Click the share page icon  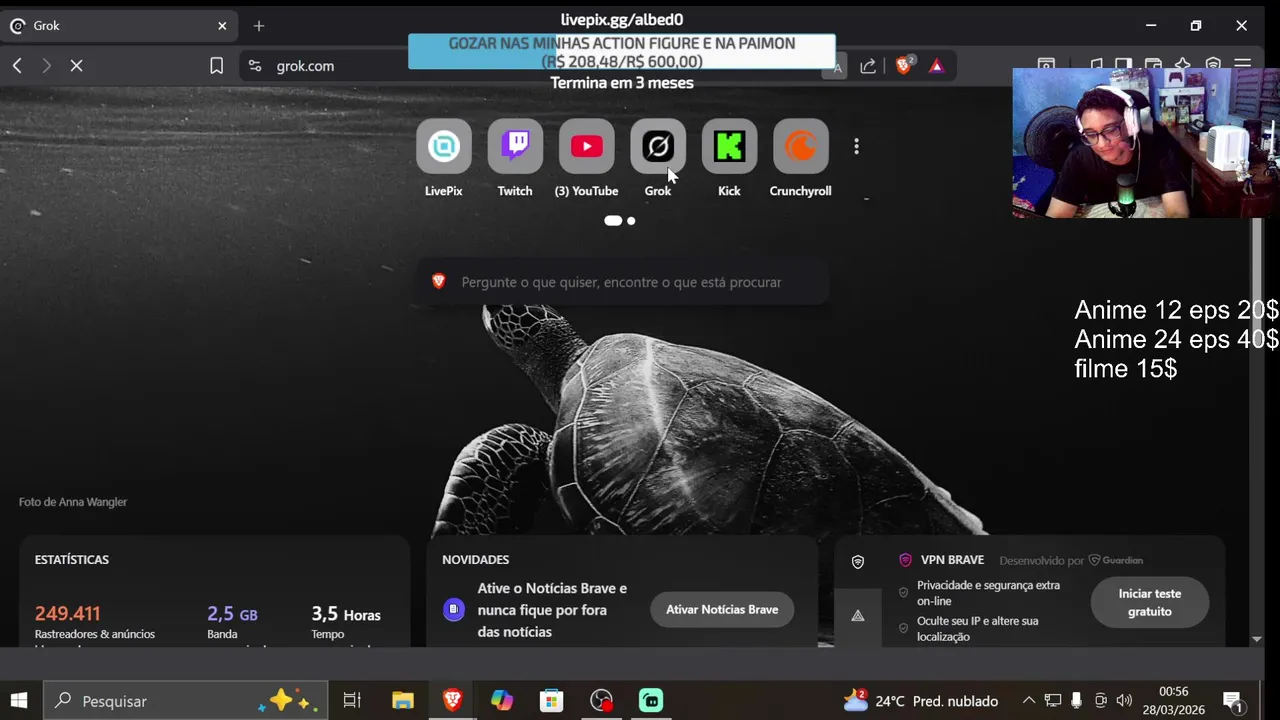868,66
